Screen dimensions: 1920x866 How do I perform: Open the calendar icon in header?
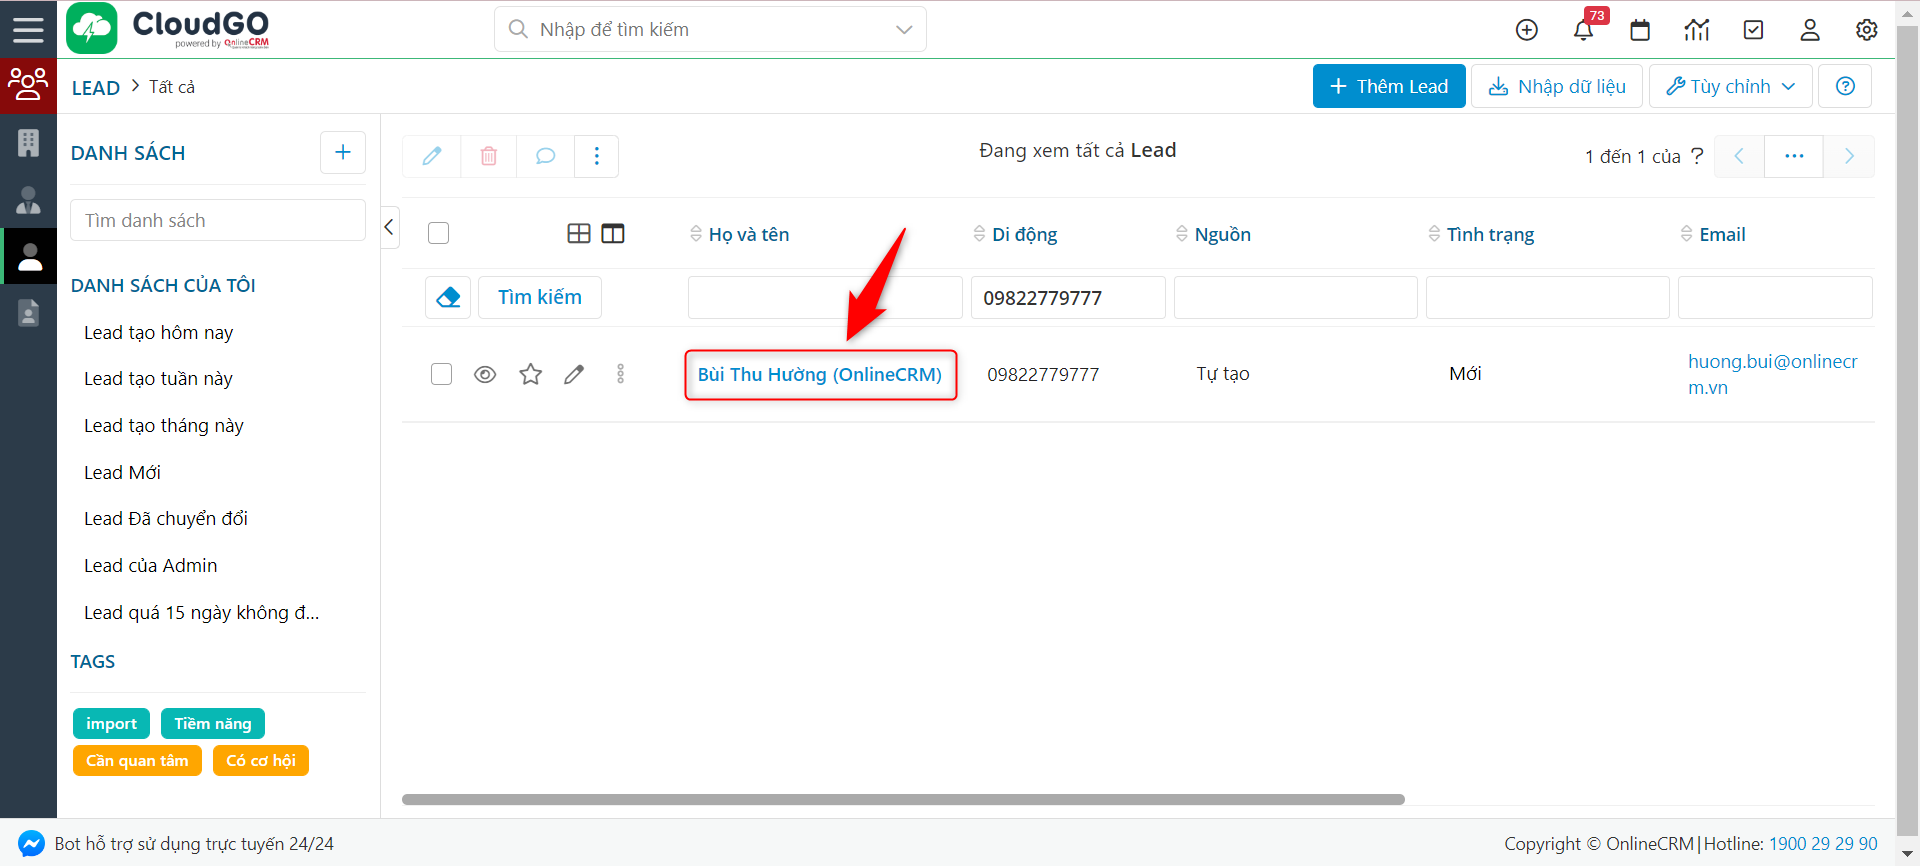(1640, 30)
